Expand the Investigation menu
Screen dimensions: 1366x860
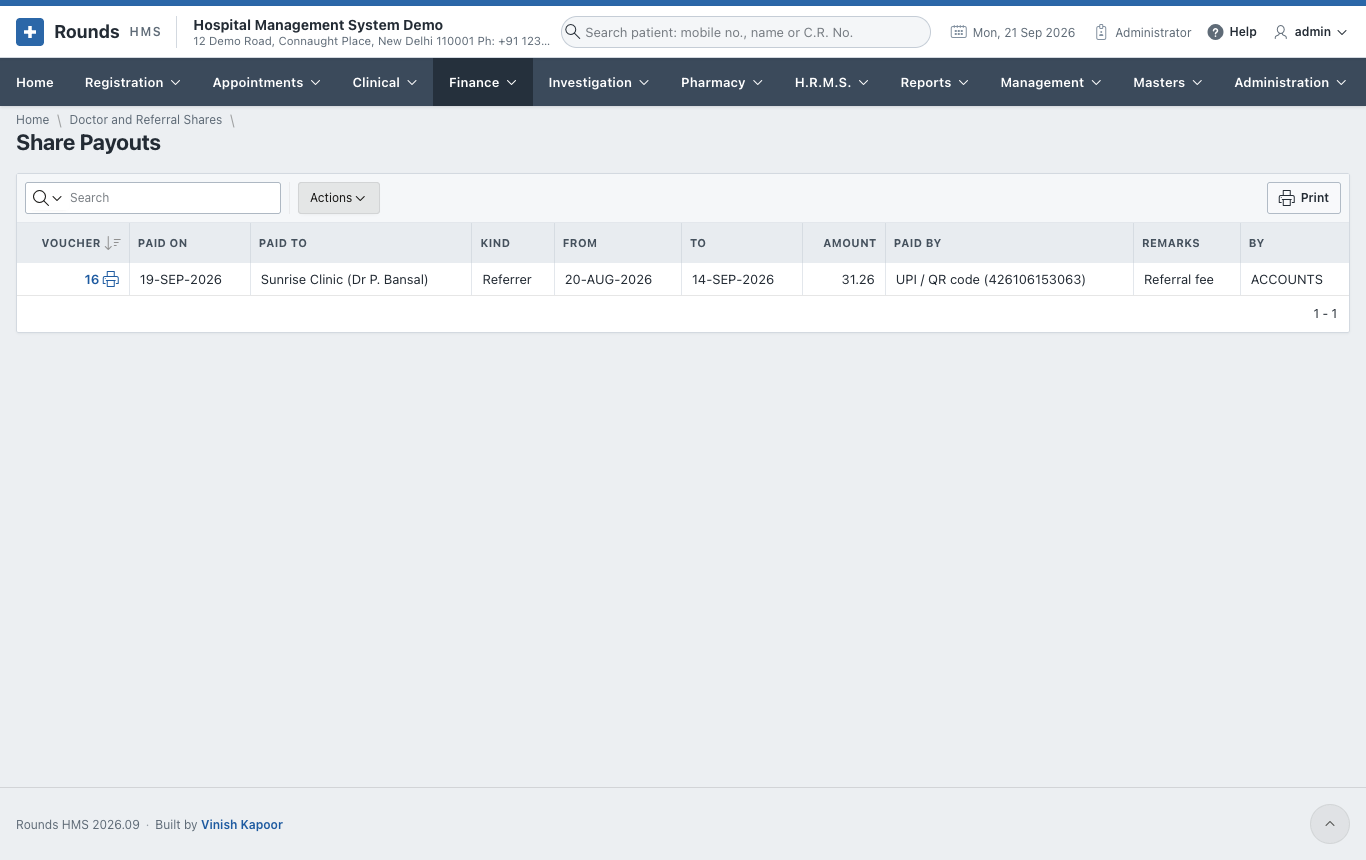(x=599, y=82)
